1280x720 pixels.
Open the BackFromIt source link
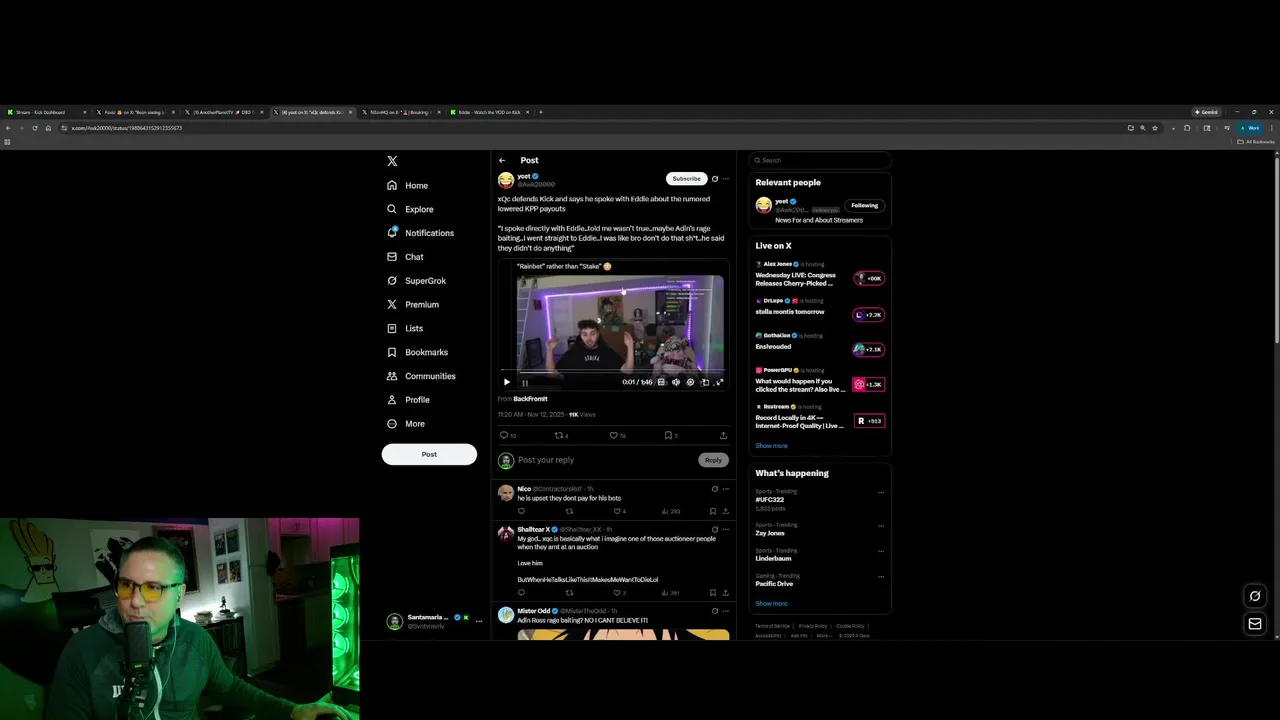530,399
